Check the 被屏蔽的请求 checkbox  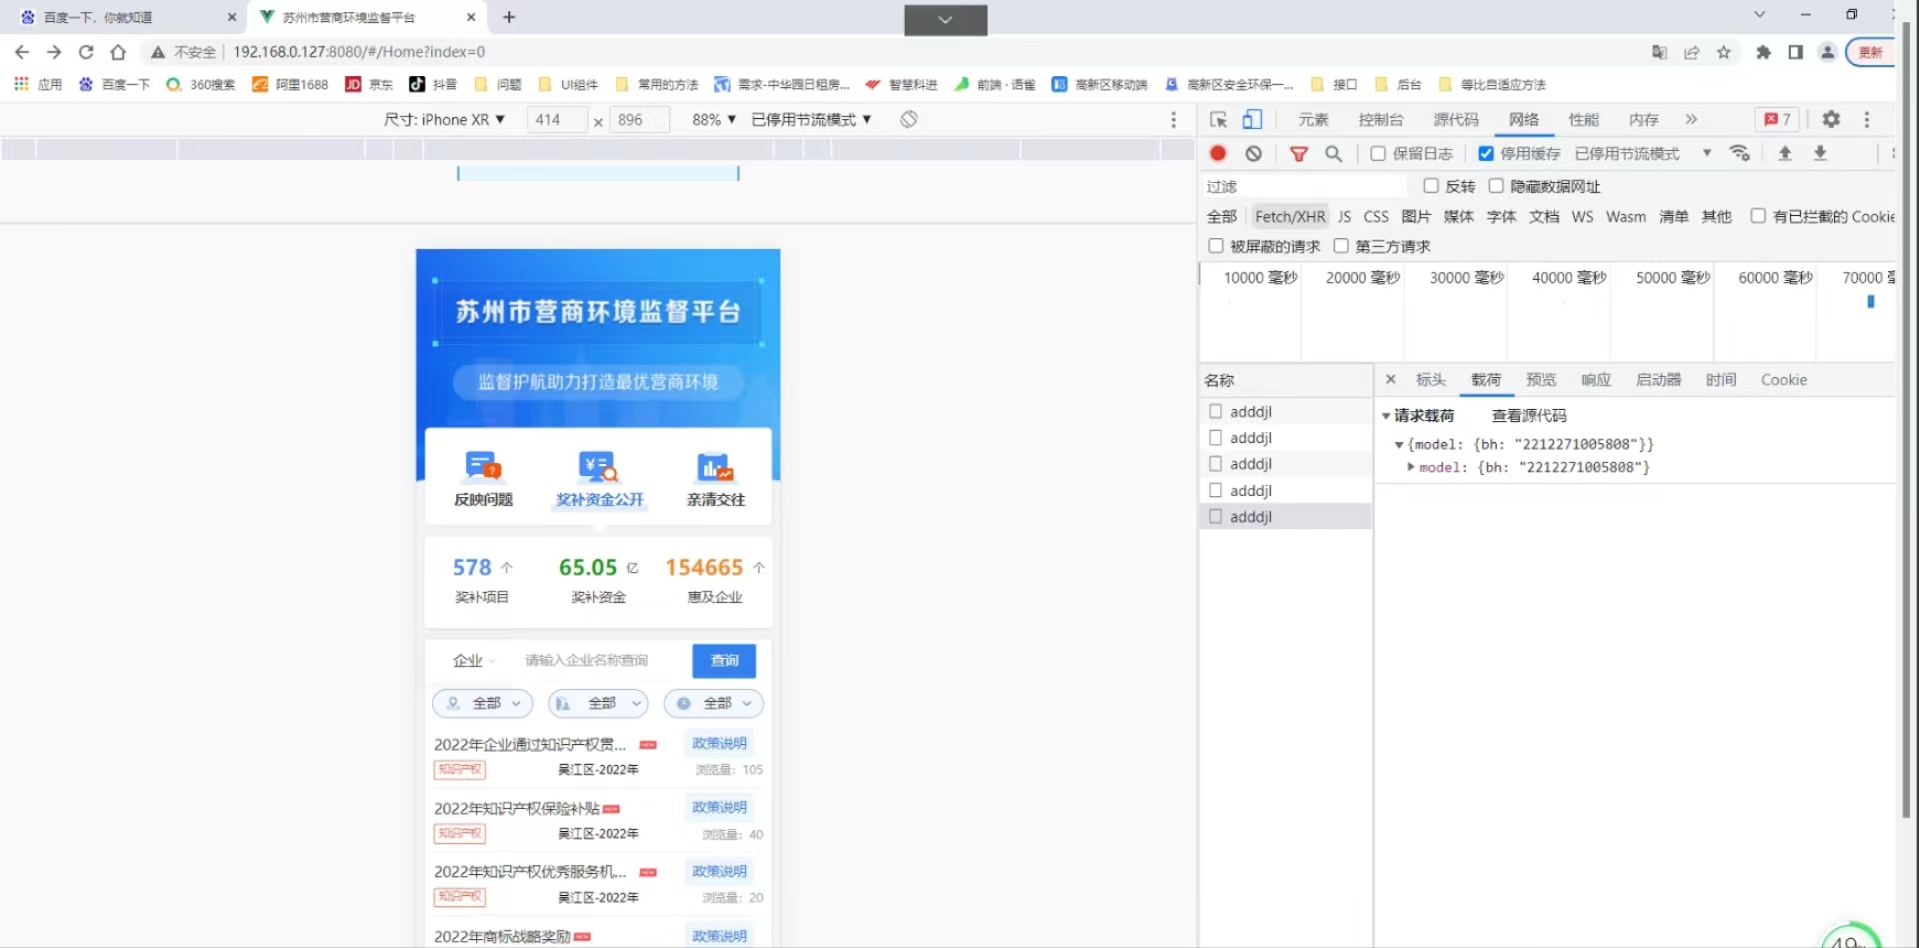1216,245
